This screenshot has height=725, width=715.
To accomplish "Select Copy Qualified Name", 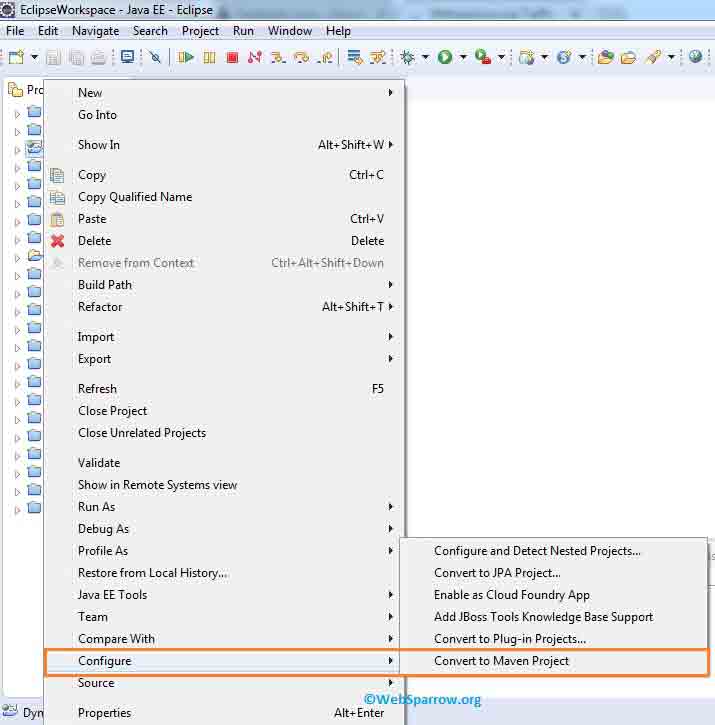I will click(224, 197).
